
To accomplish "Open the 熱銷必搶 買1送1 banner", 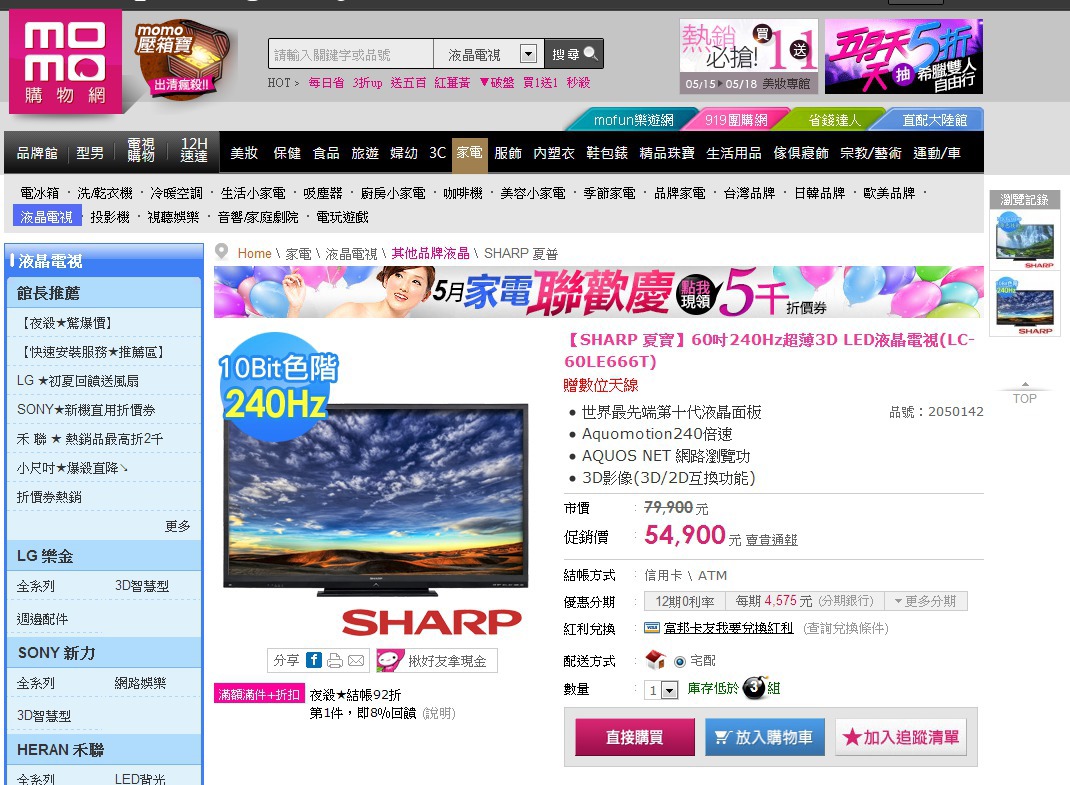I will pos(749,56).
